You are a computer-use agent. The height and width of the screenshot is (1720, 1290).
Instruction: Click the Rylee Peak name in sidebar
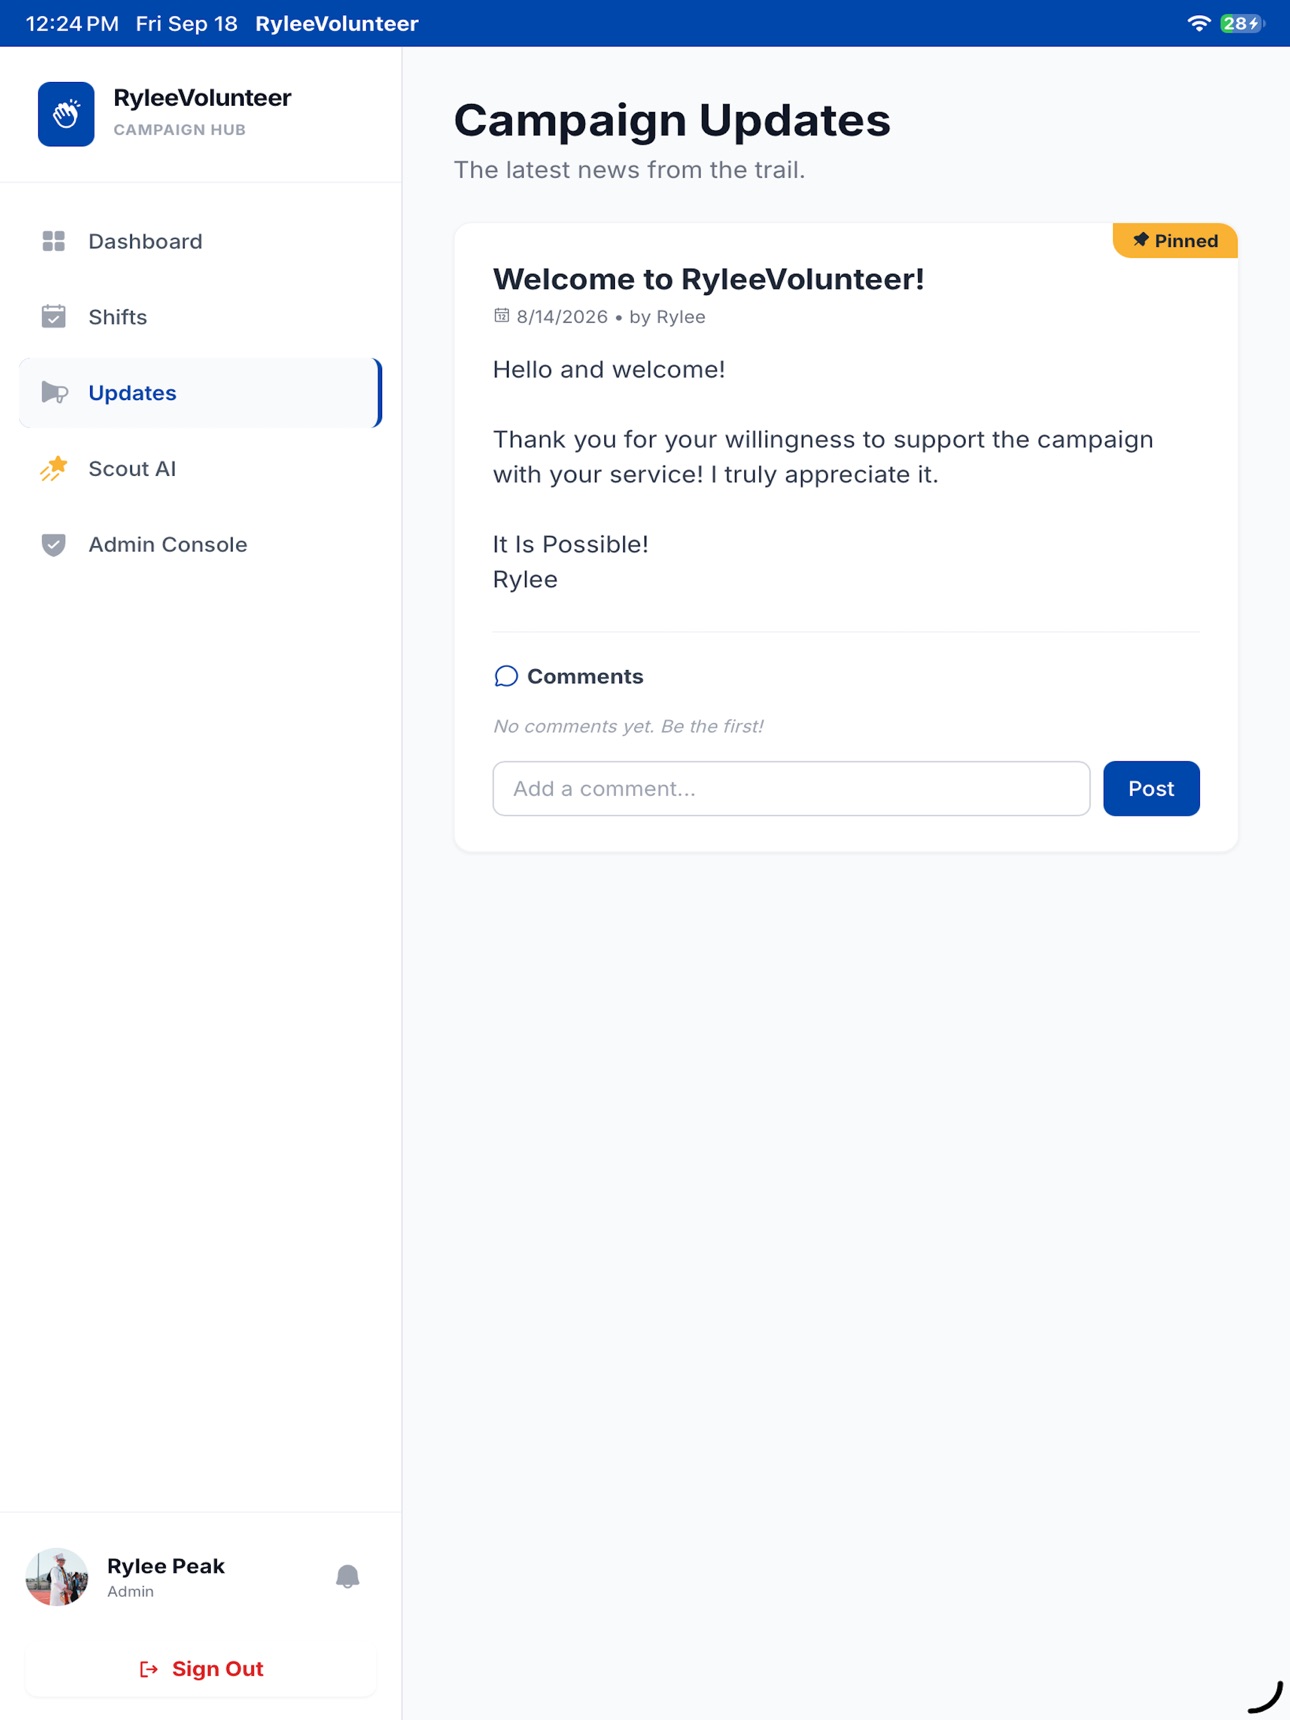coord(166,1566)
